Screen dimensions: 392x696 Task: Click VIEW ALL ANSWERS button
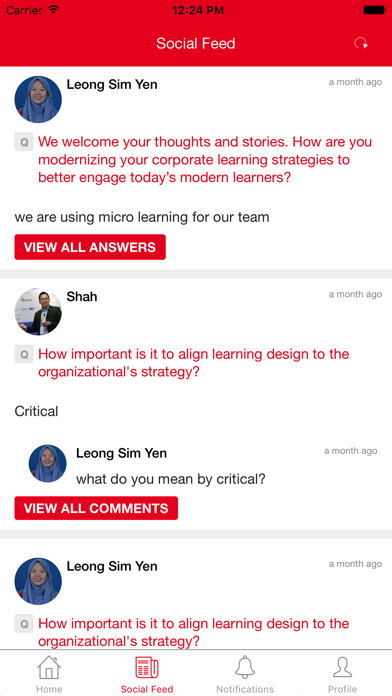tap(90, 247)
